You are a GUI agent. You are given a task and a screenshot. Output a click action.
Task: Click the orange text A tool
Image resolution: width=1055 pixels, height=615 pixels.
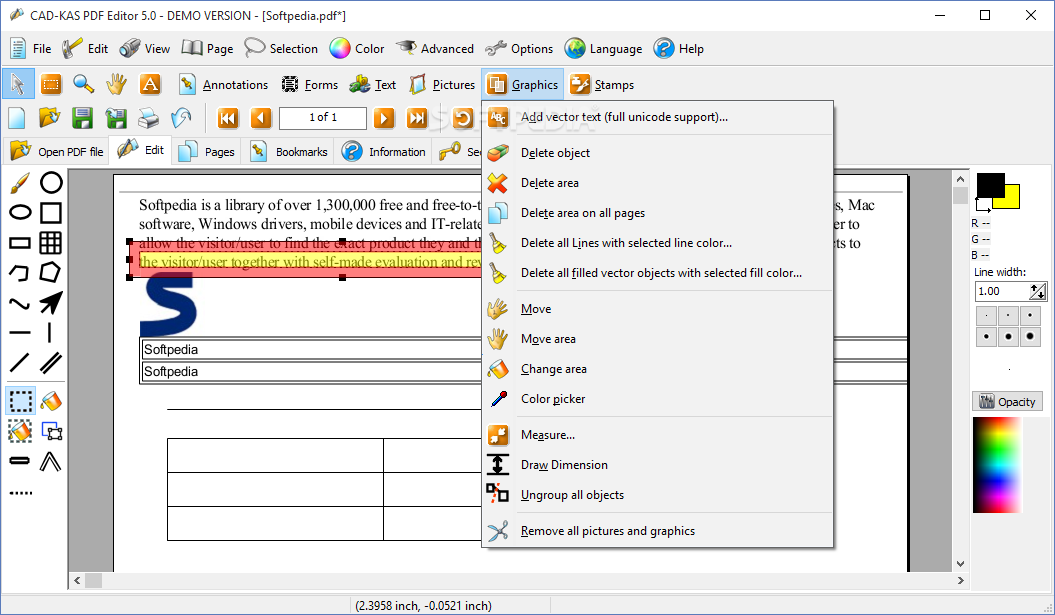click(x=149, y=84)
